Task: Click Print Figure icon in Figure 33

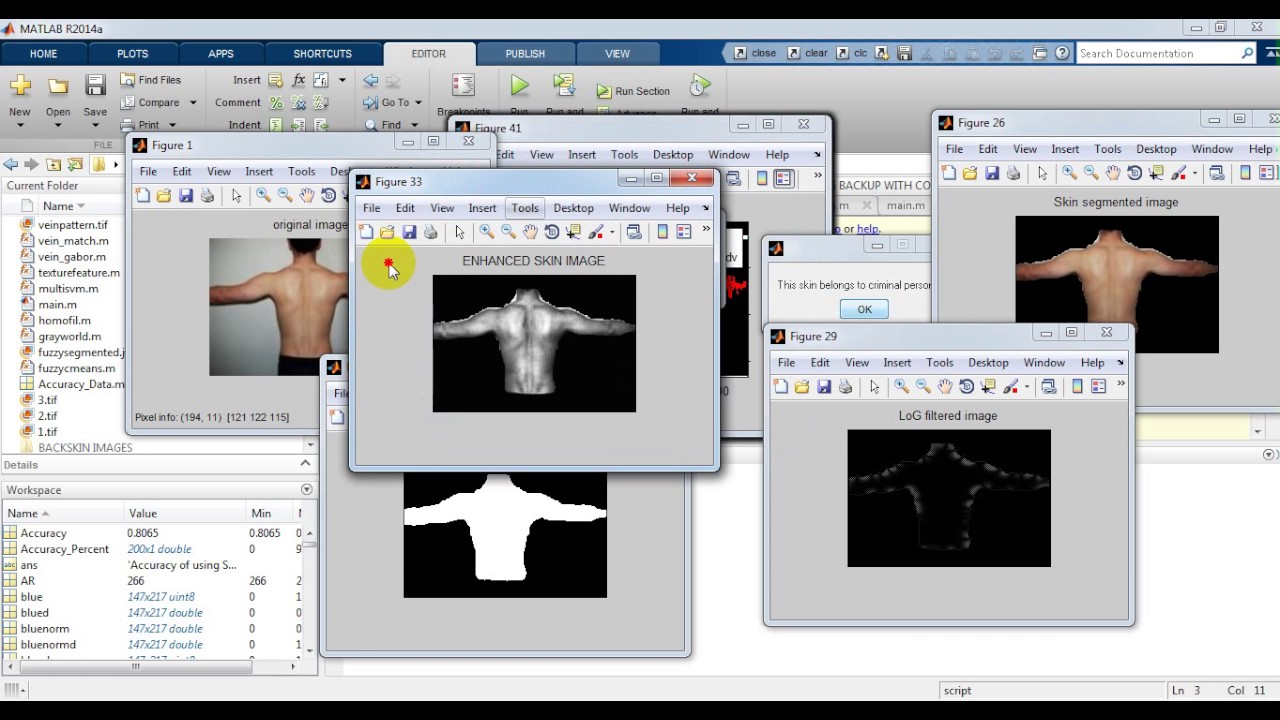Action: pos(431,232)
